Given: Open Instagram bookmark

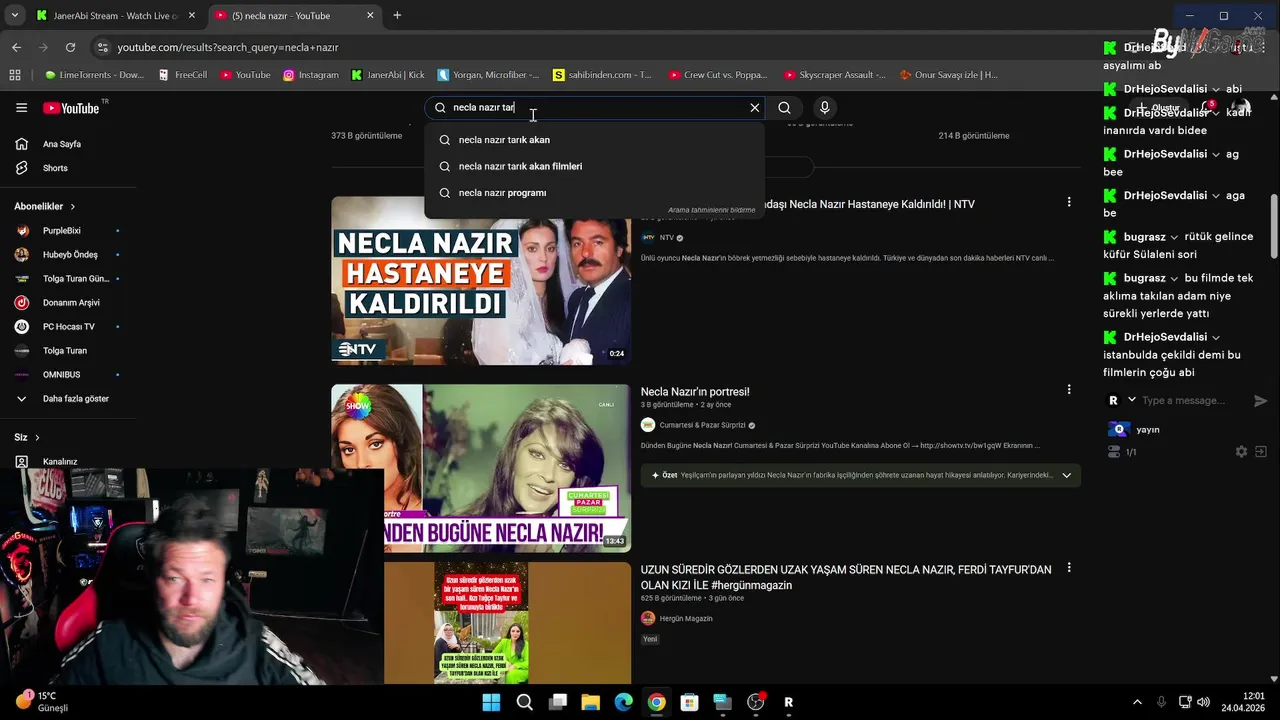Looking at the screenshot, I should (310, 75).
